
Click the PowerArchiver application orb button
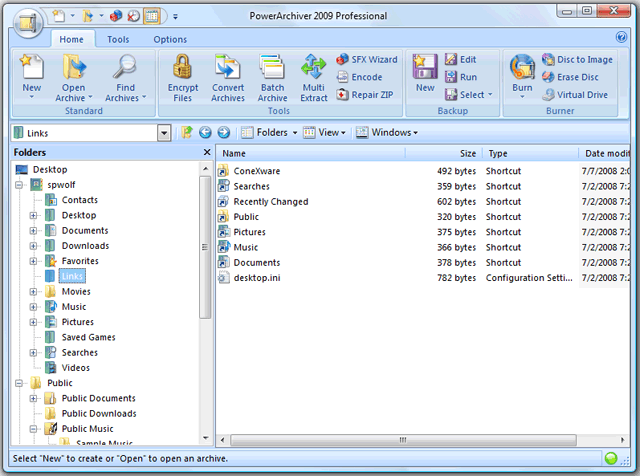[28, 22]
